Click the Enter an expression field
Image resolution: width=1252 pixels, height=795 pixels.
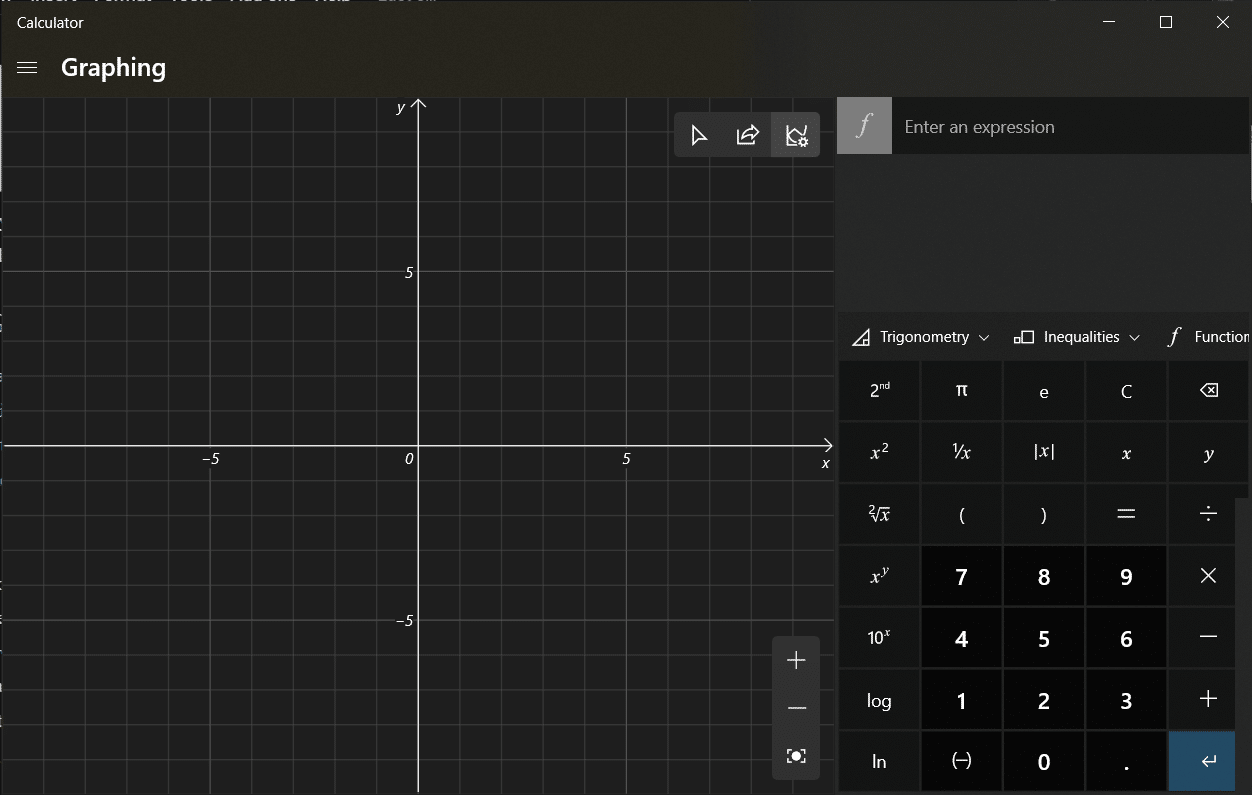point(1070,127)
